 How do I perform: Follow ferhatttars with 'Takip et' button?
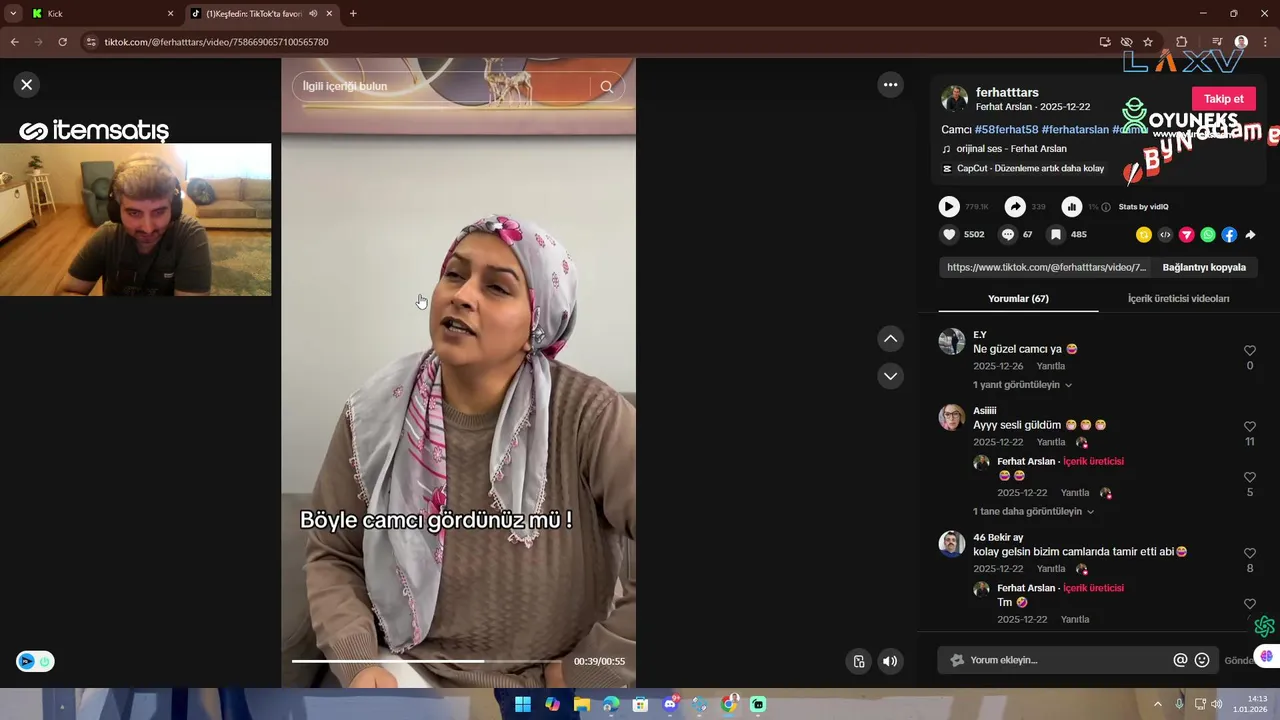[1223, 99]
